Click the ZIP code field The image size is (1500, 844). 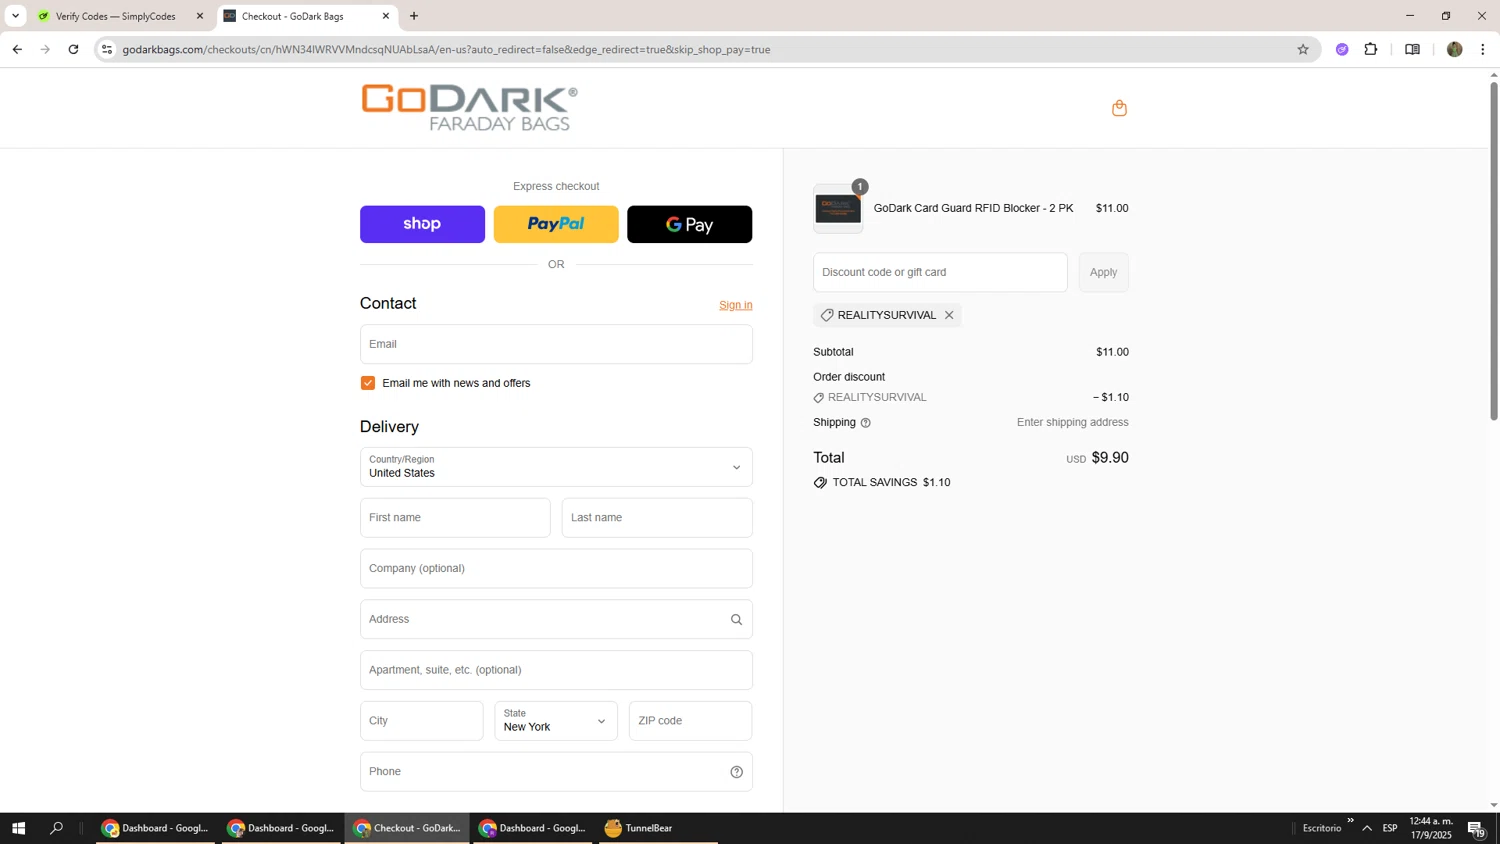pyautogui.click(x=690, y=721)
